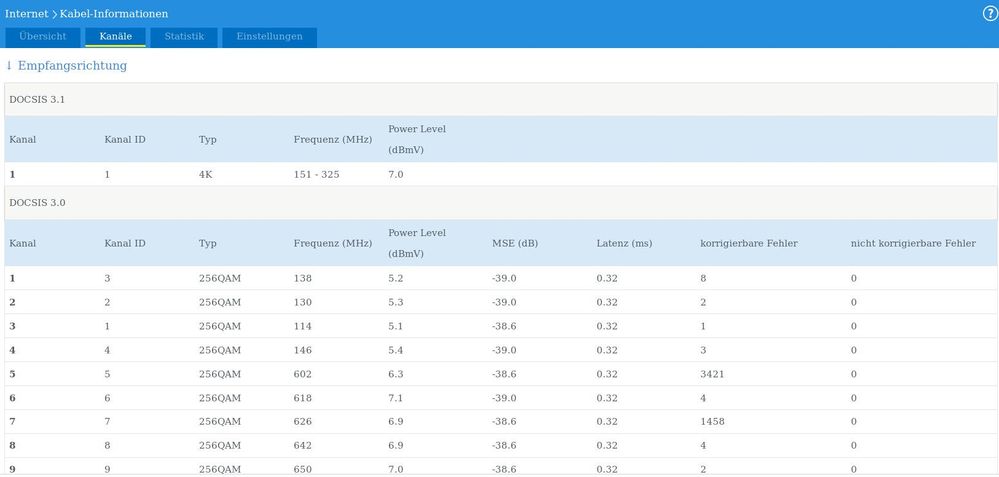Select frequency value 642

click(x=303, y=446)
